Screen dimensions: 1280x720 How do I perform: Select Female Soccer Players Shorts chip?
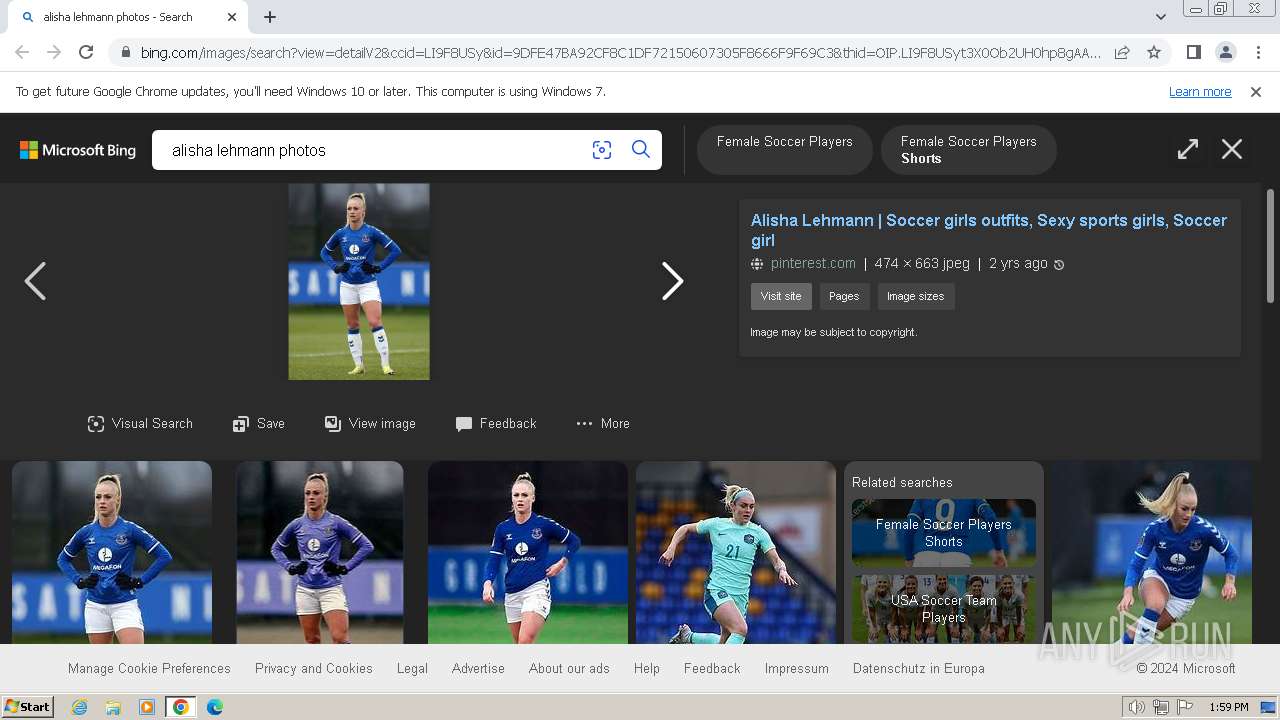point(968,150)
